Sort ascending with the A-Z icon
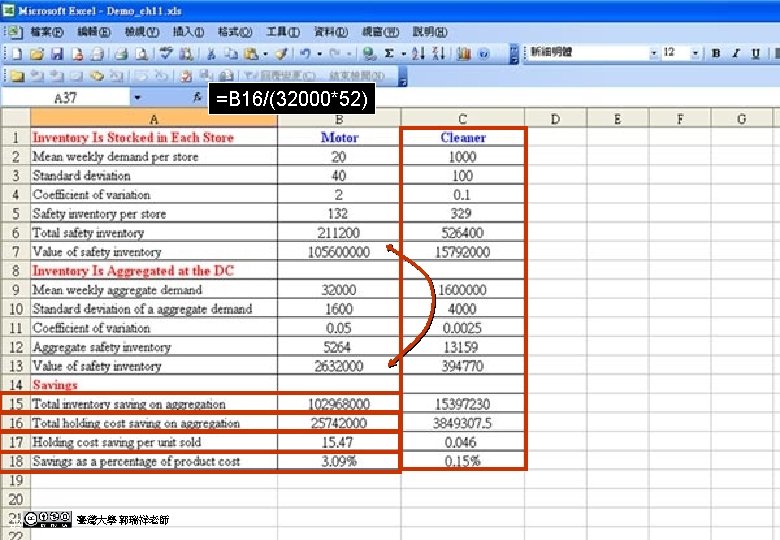 (418, 54)
